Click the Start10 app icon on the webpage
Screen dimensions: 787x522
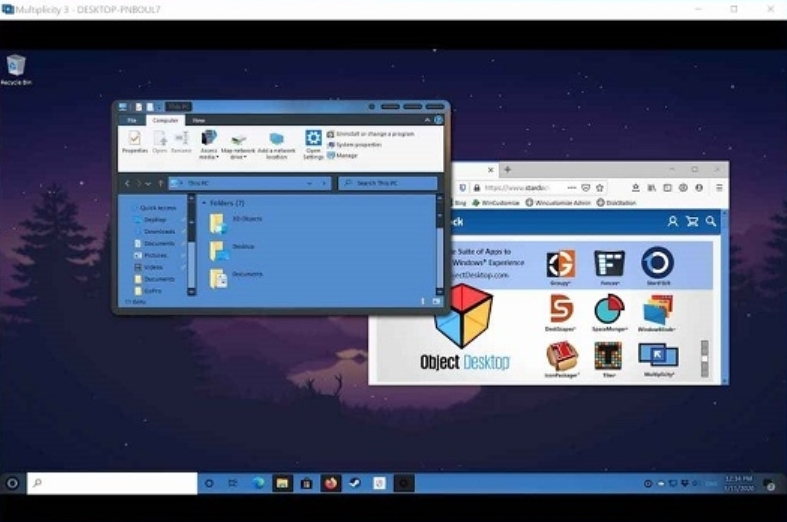tap(658, 262)
